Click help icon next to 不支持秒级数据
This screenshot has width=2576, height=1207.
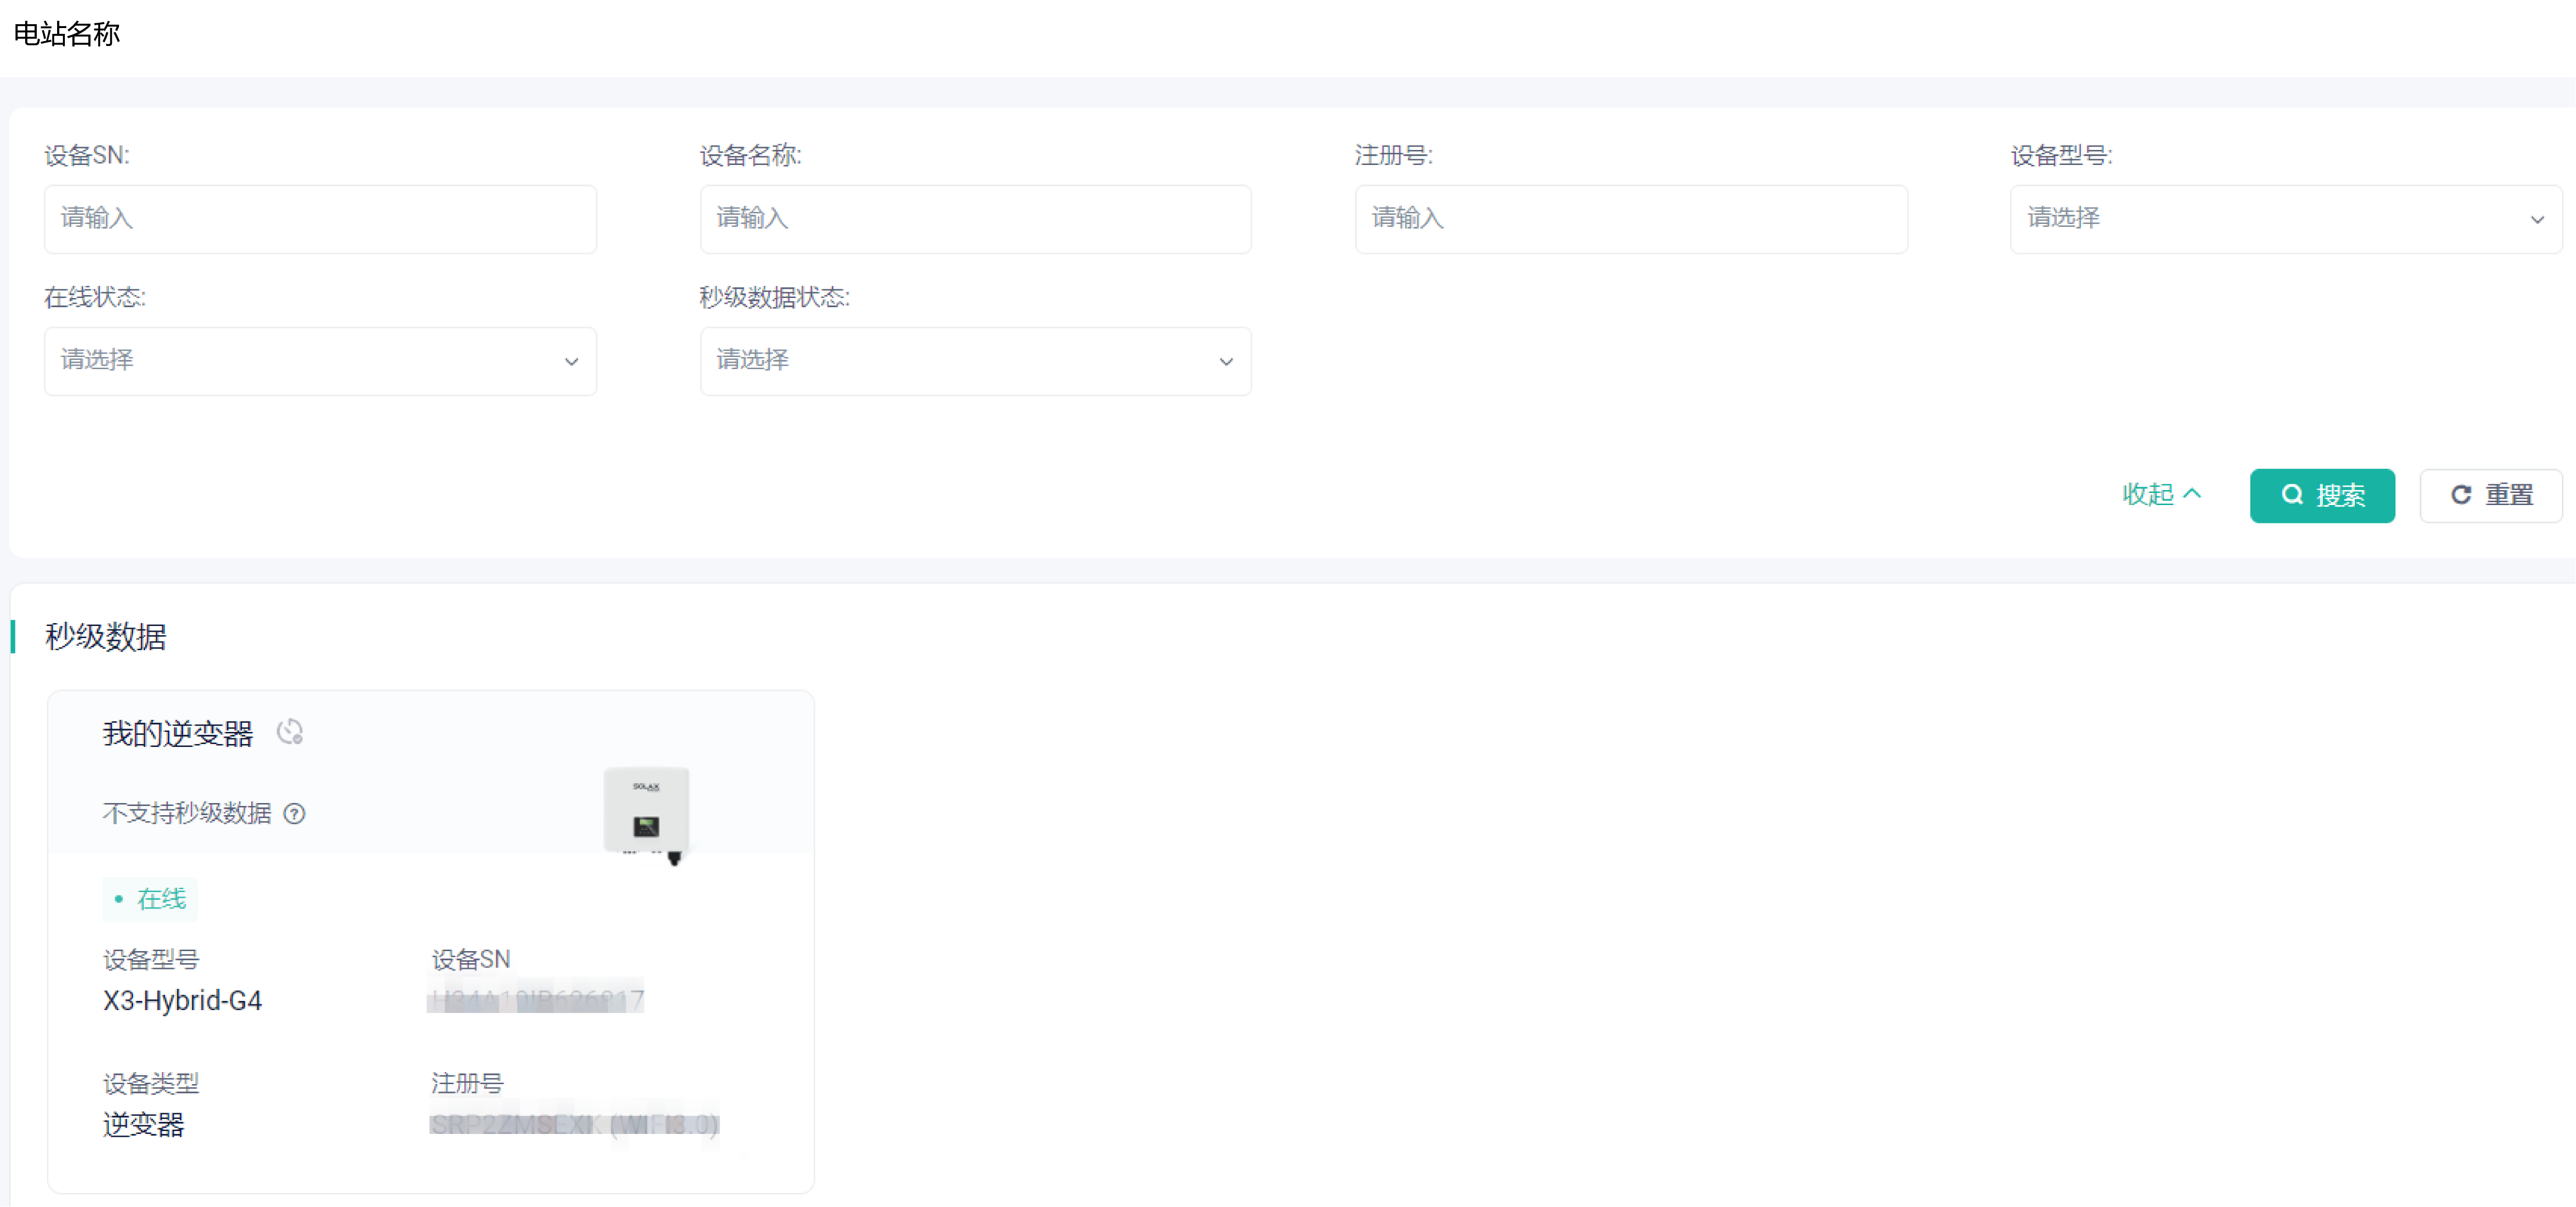point(294,814)
